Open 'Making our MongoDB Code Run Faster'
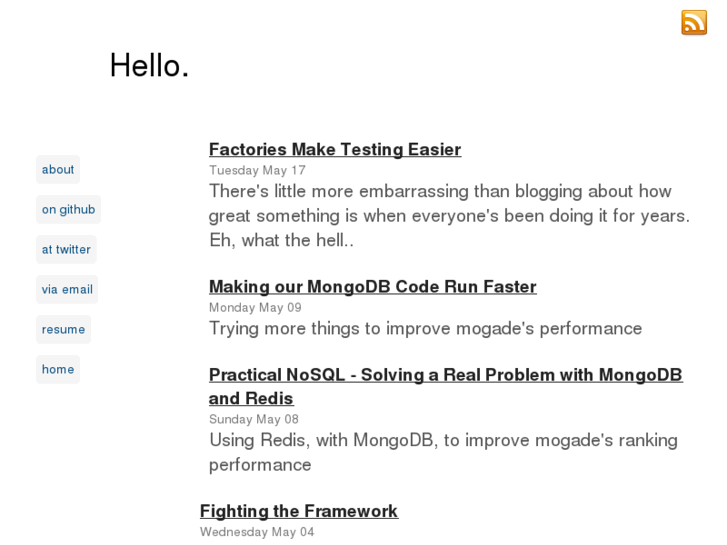This screenshot has width=727, height=545. pos(372,286)
